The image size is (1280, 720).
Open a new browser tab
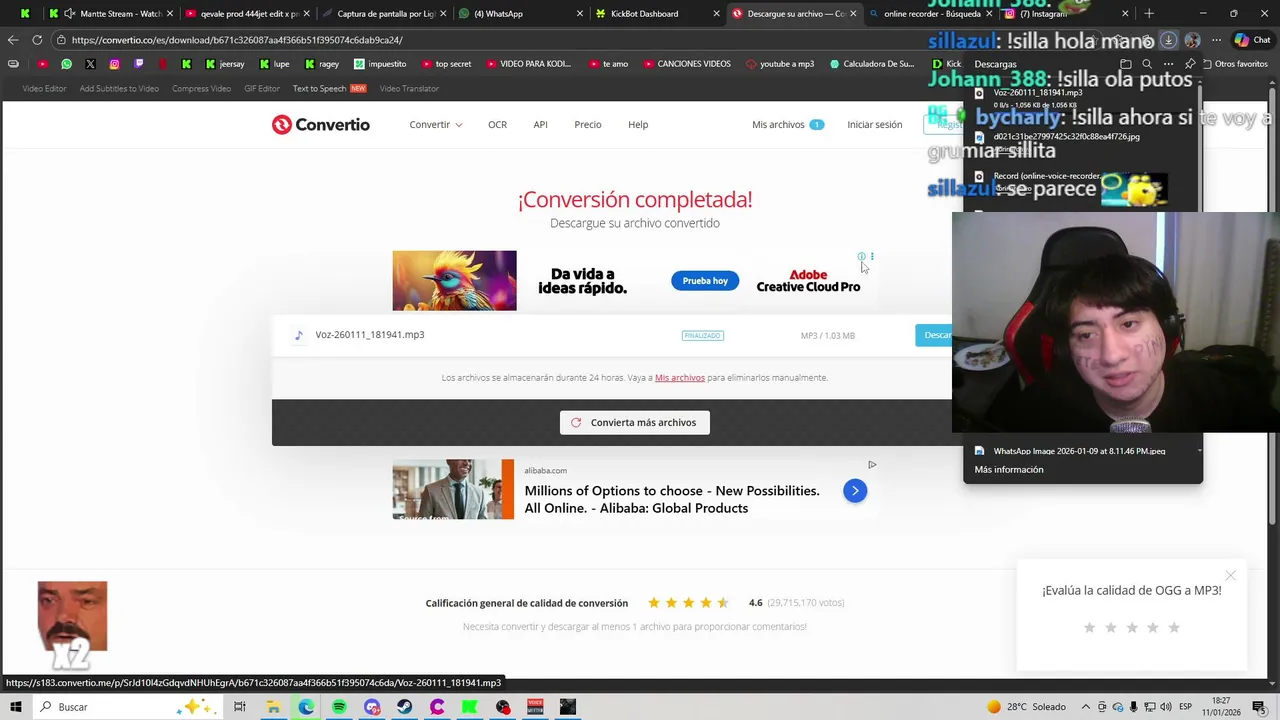(1149, 14)
